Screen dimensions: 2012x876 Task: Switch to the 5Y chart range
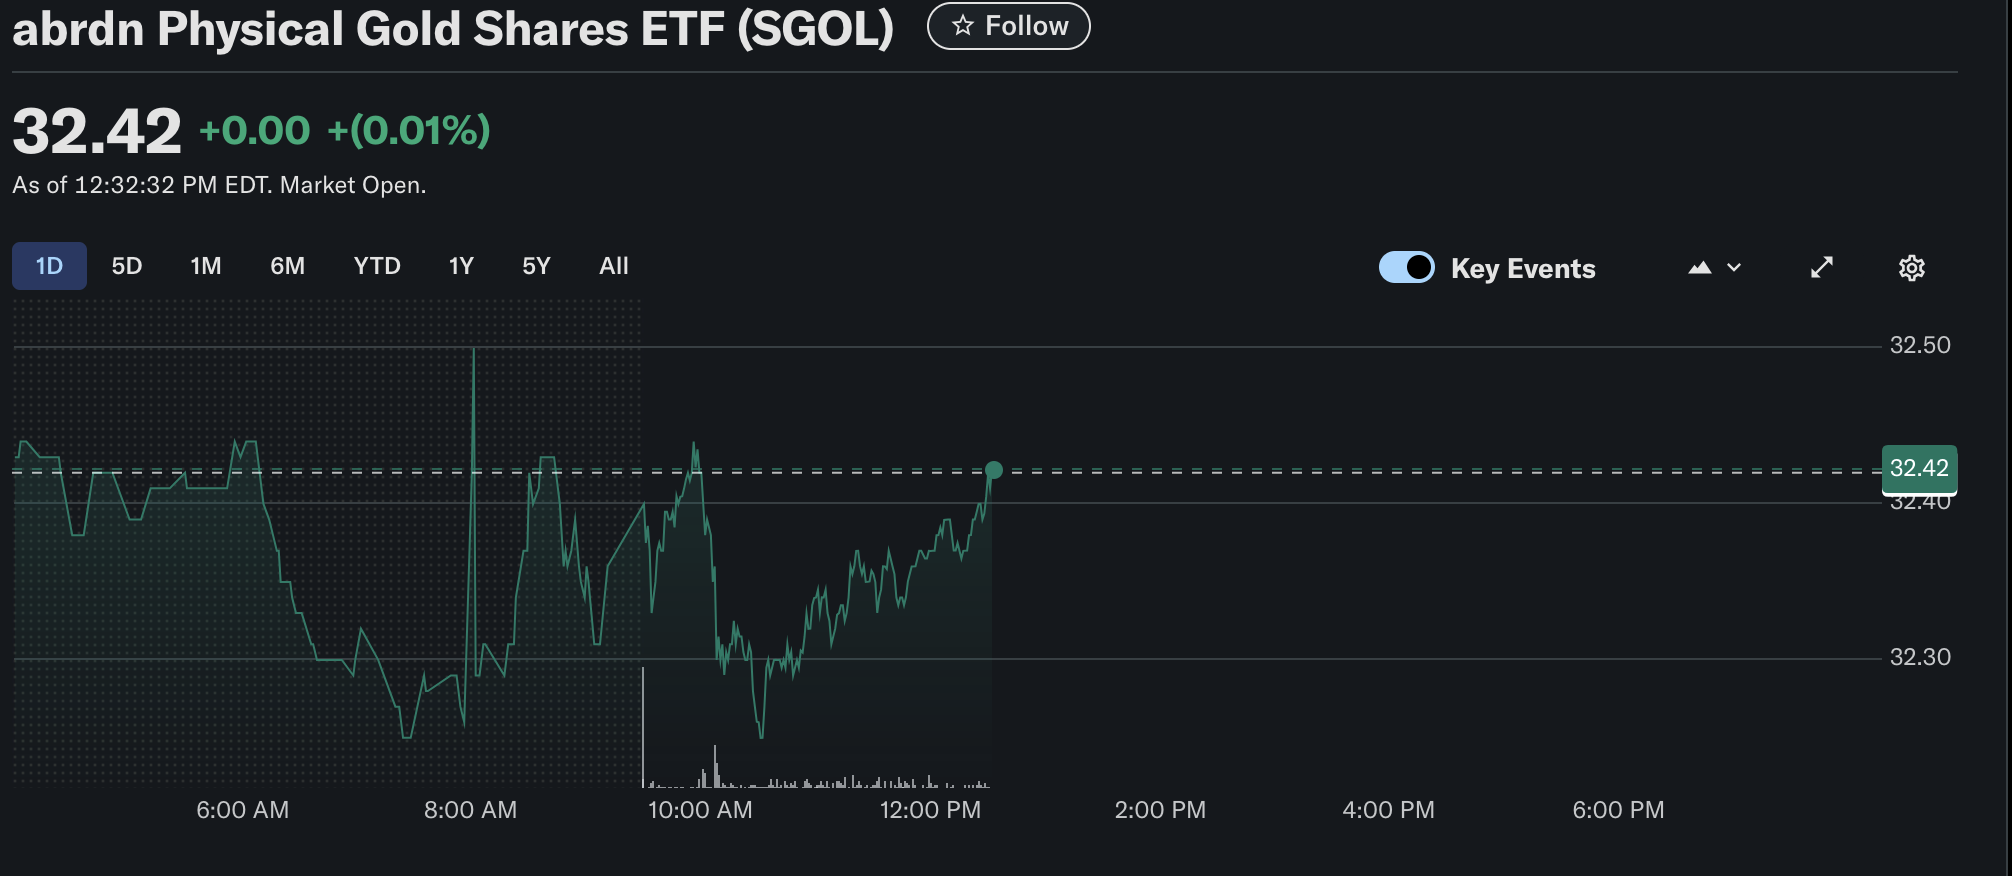(536, 266)
